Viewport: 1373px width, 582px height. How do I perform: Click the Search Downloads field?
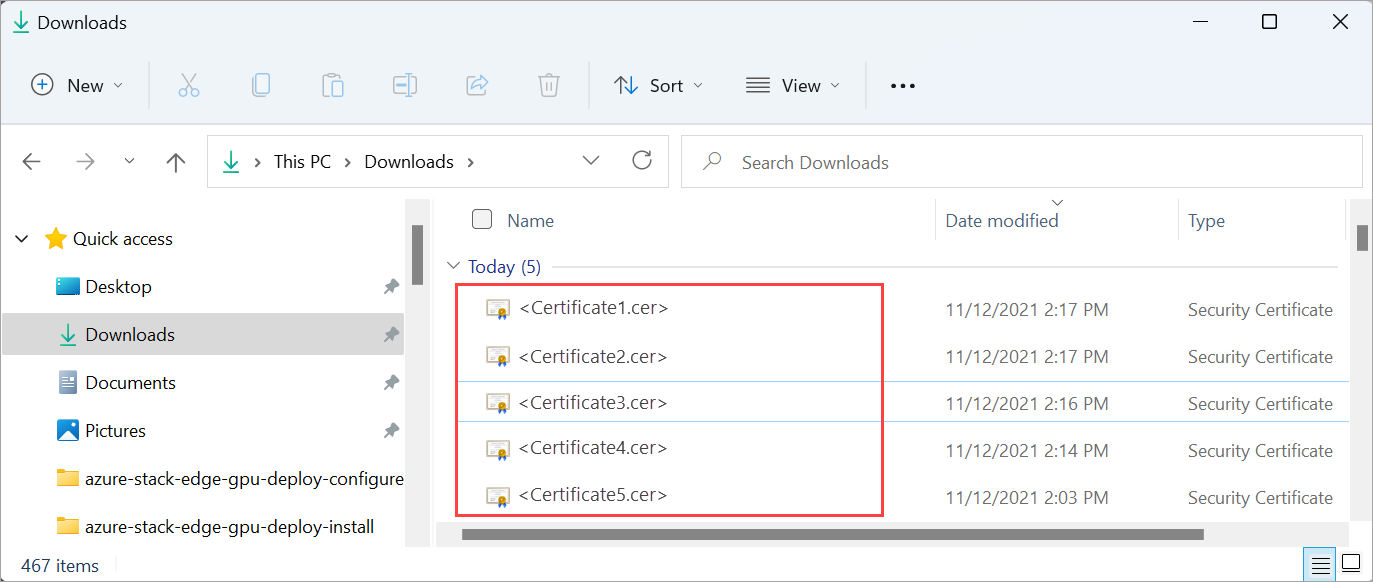(1020, 162)
